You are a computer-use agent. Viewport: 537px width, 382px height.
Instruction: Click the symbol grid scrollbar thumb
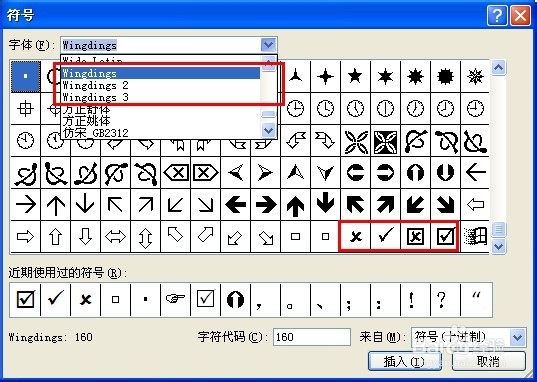[498, 230]
